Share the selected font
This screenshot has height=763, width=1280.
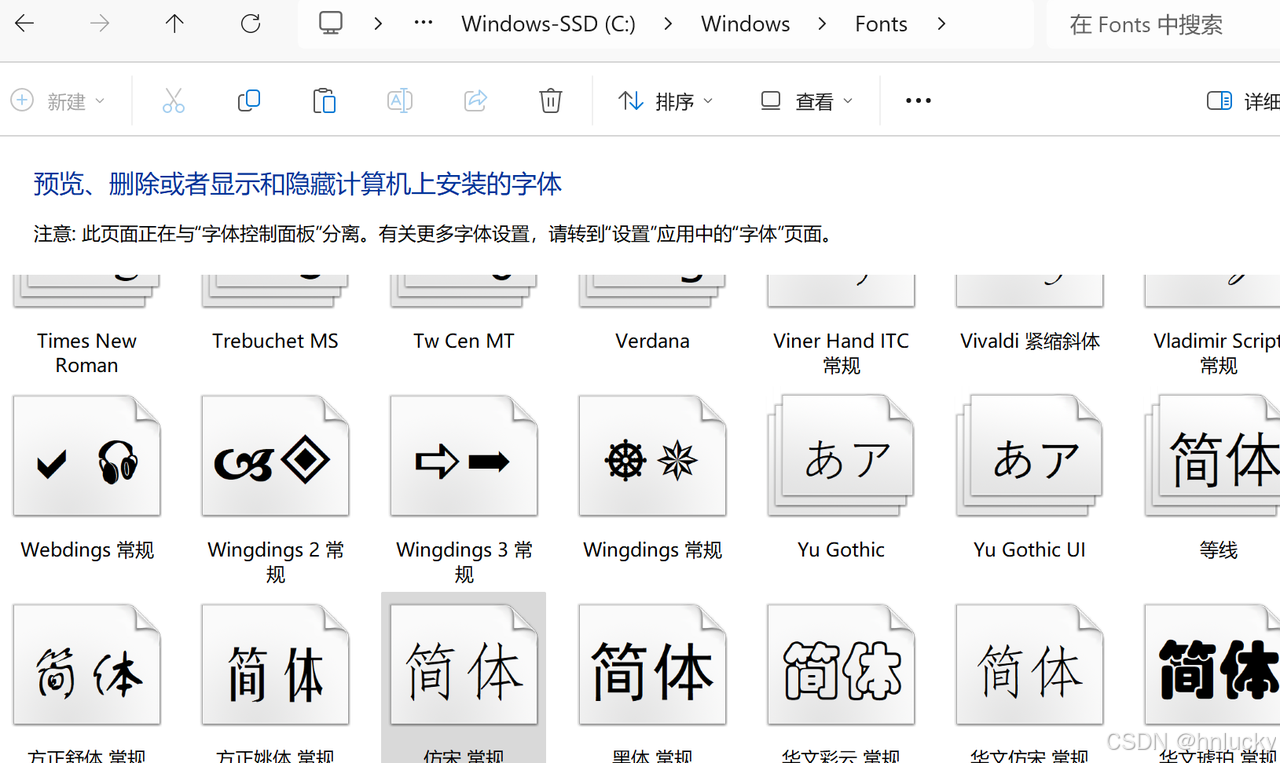tap(475, 100)
